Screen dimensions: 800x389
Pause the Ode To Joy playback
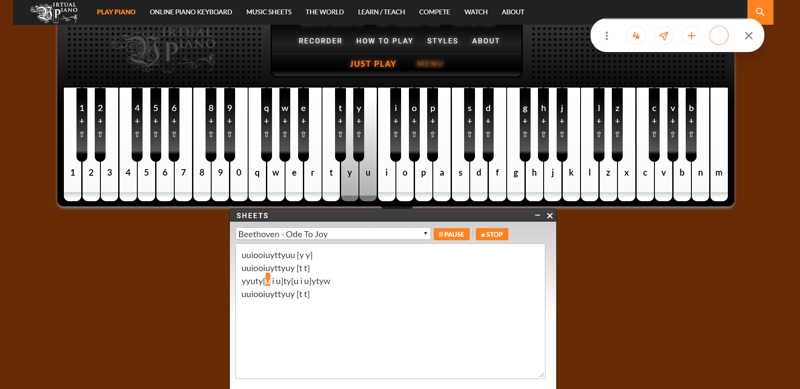pos(452,234)
